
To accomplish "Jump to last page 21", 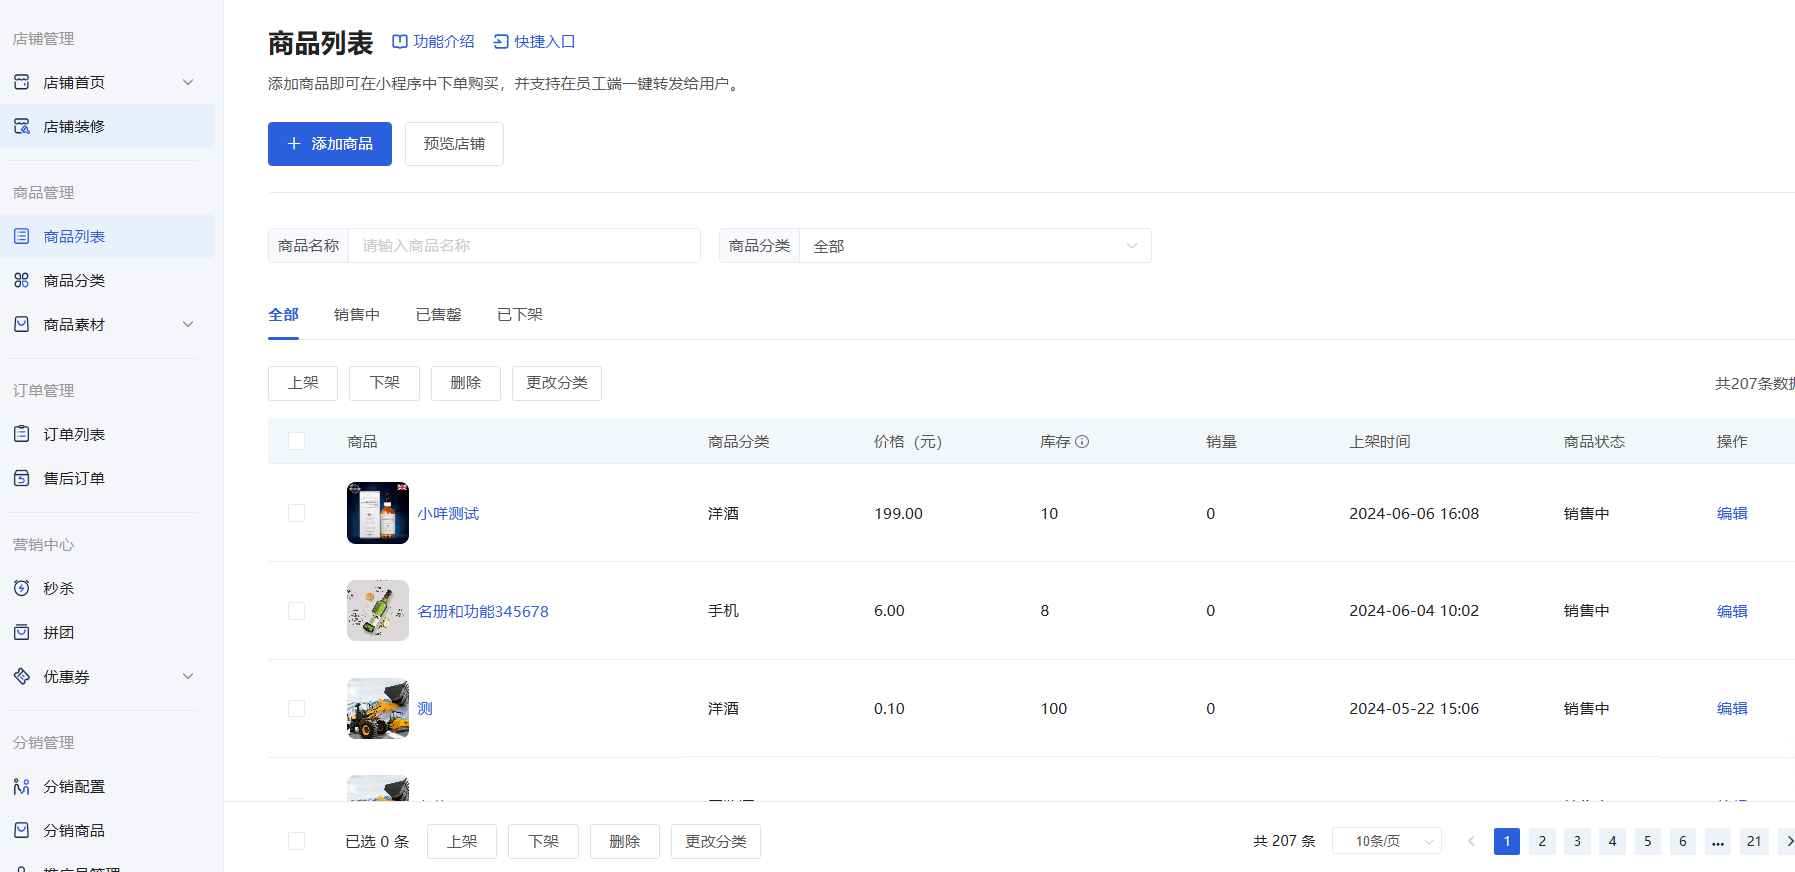I will (x=1754, y=841).
